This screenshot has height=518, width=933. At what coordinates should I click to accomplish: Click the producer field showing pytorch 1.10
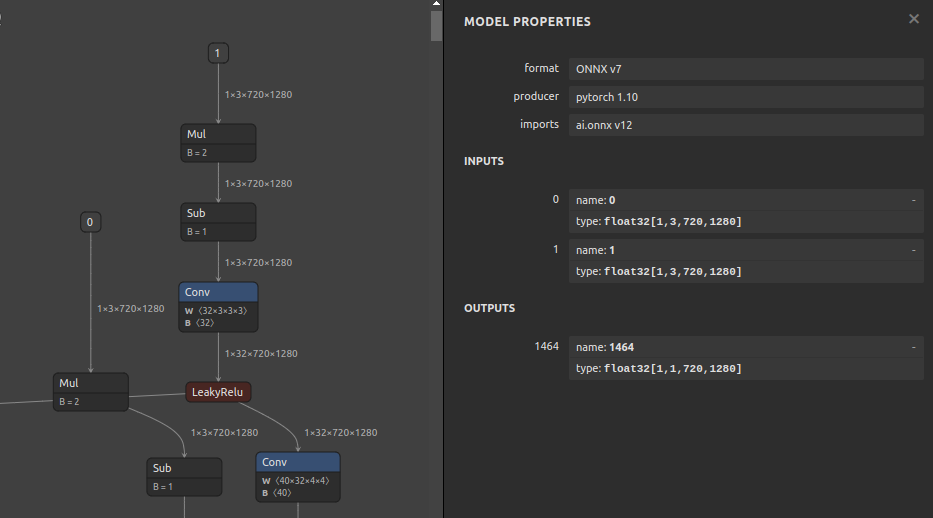(745, 97)
